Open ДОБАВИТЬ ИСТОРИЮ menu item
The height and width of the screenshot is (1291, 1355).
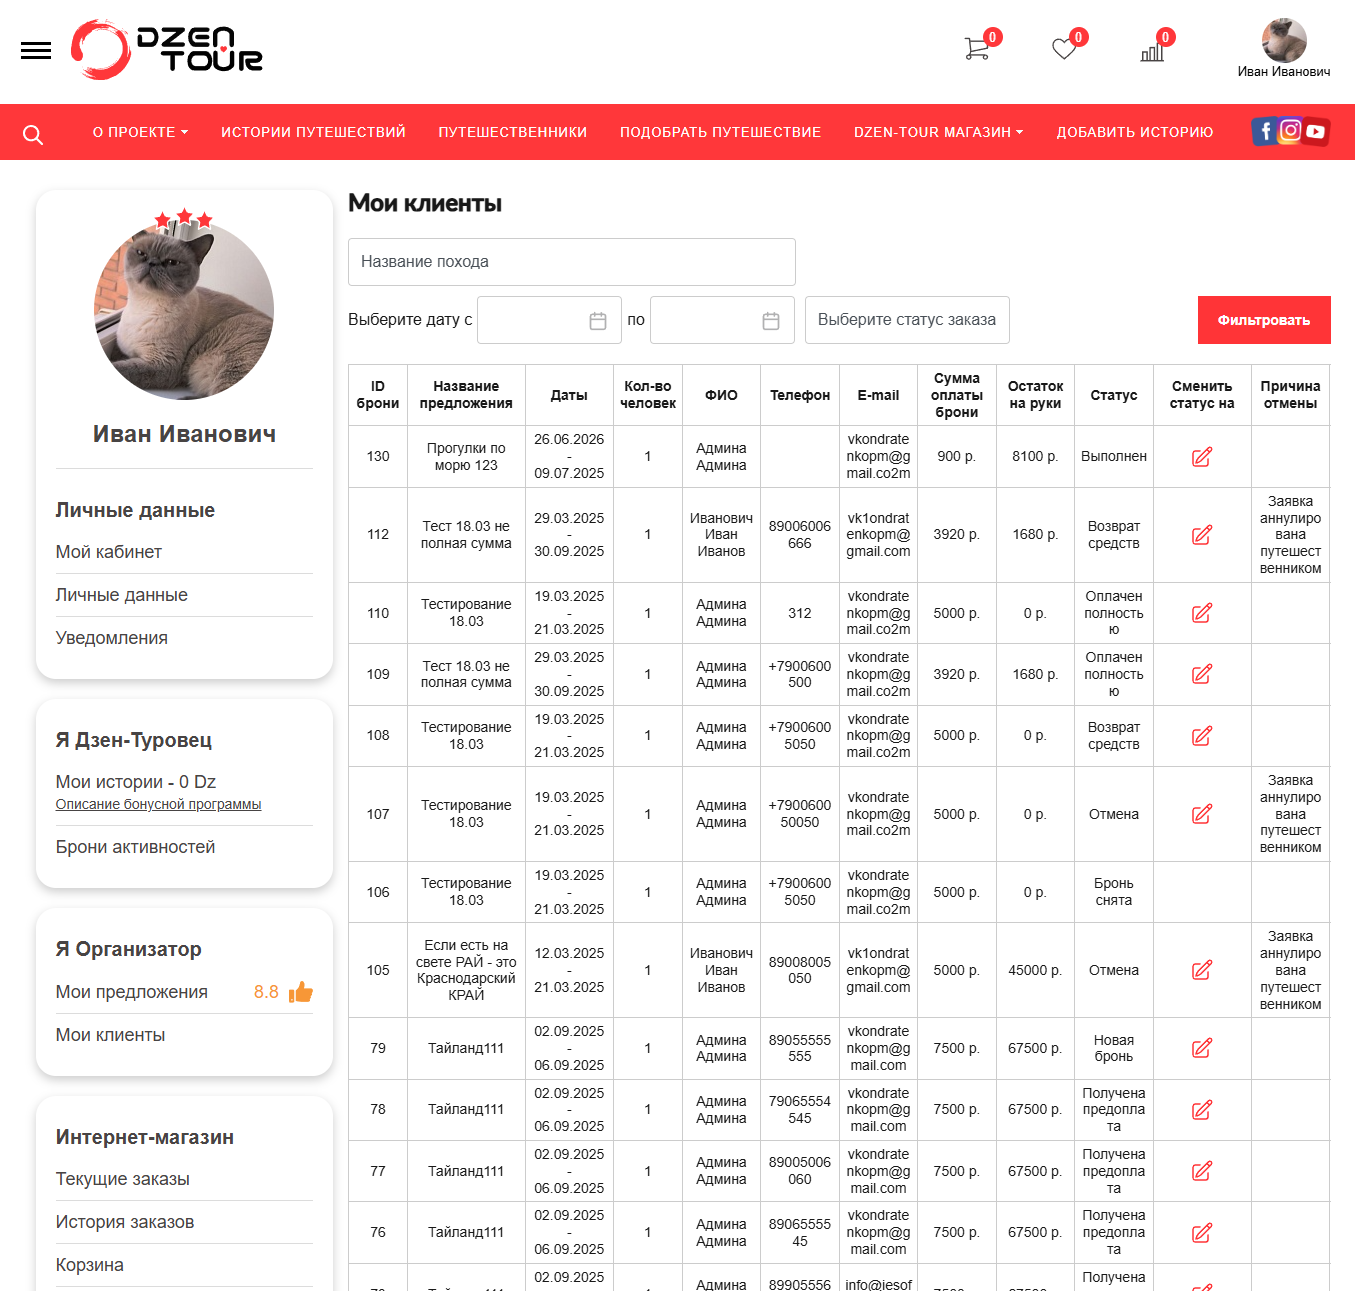(1134, 132)
